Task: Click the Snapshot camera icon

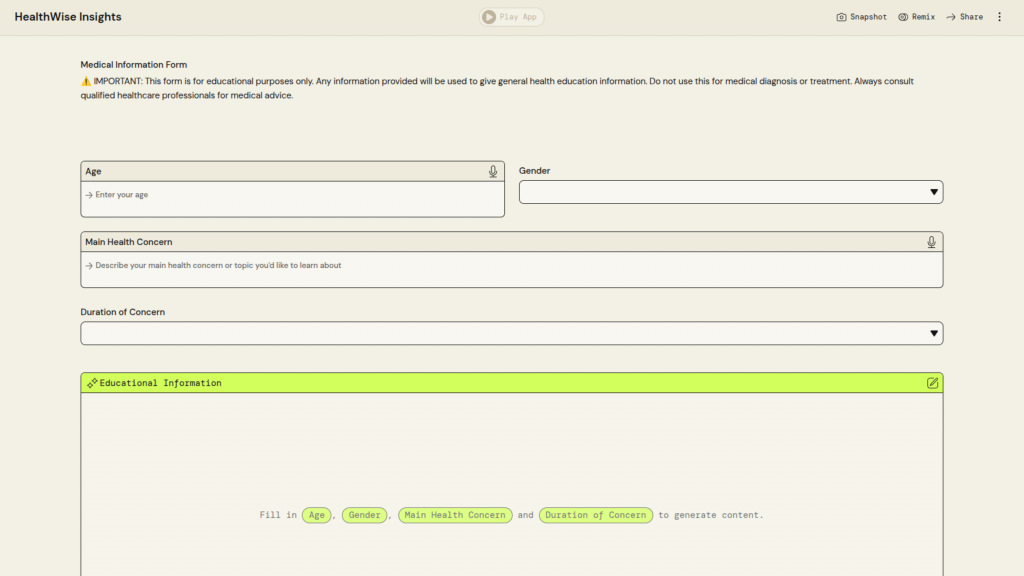Action: [841, 17]
